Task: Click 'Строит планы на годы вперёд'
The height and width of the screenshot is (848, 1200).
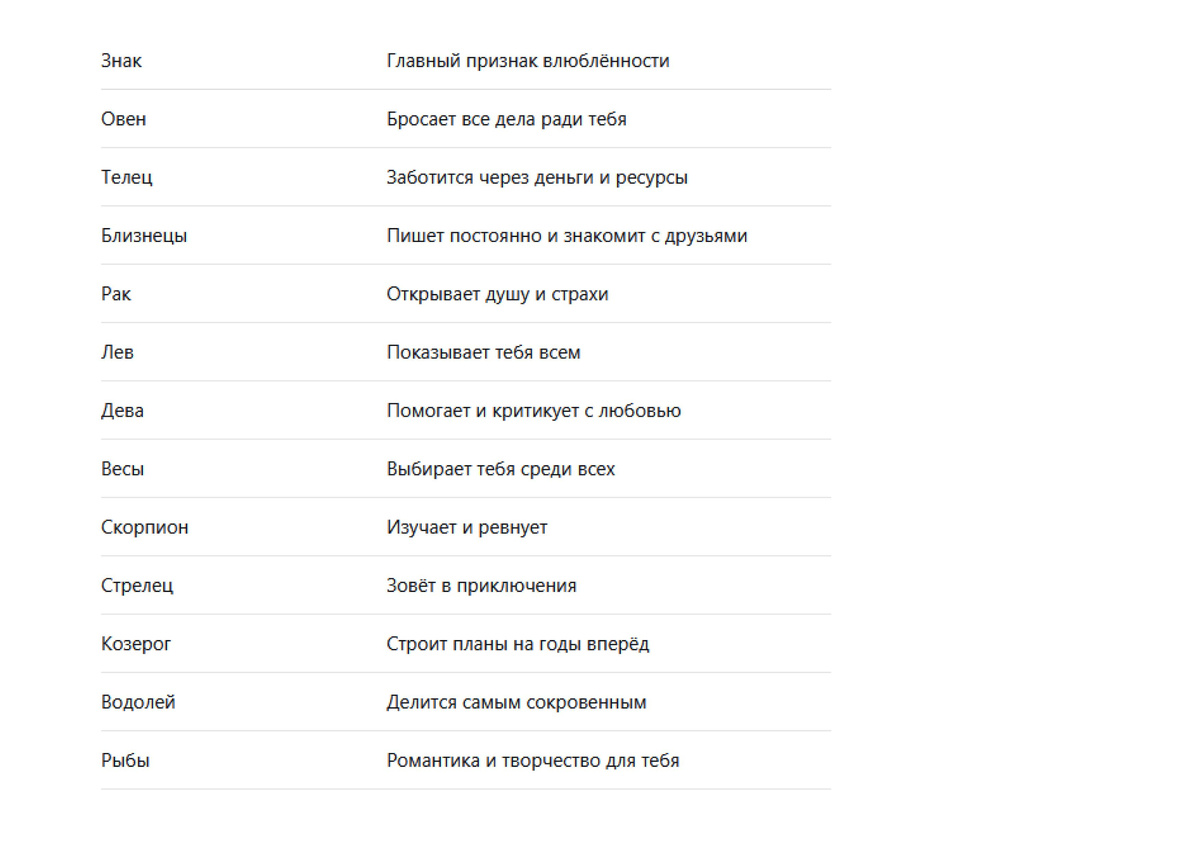Action: pos(518,644)
